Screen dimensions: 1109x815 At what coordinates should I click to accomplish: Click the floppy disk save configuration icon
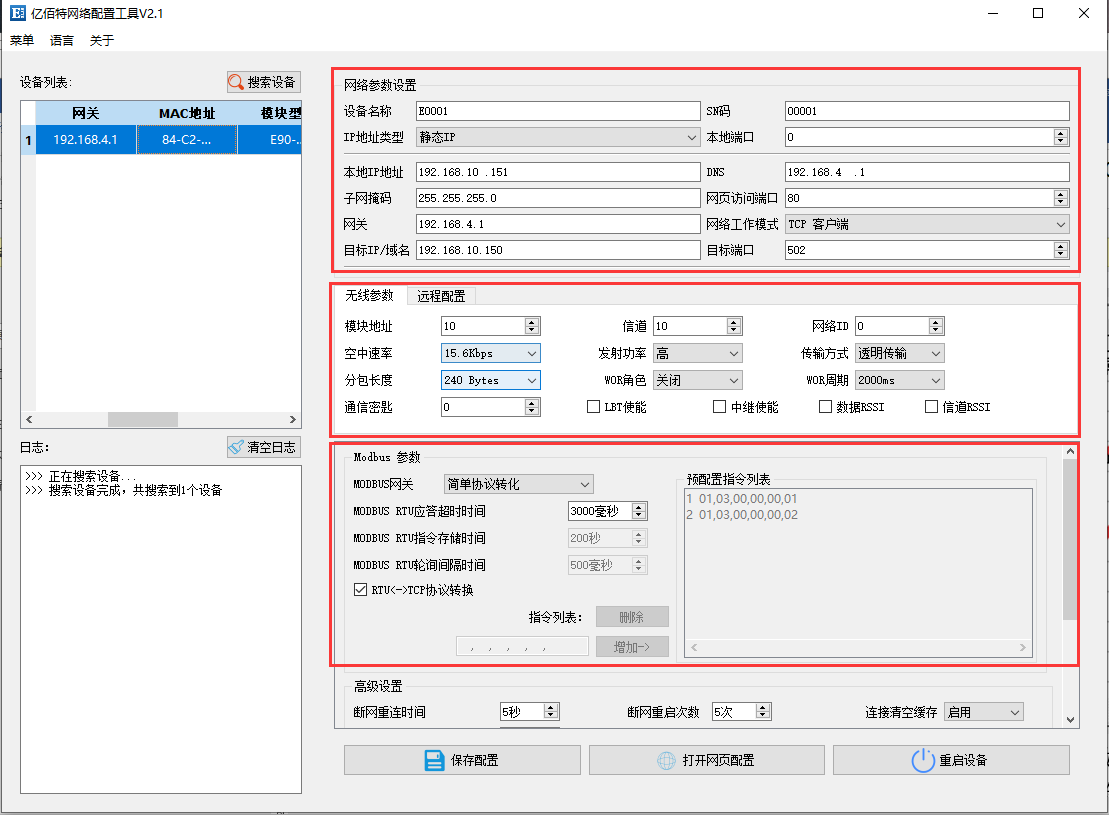pyautogui.click(x=433, y=760)
